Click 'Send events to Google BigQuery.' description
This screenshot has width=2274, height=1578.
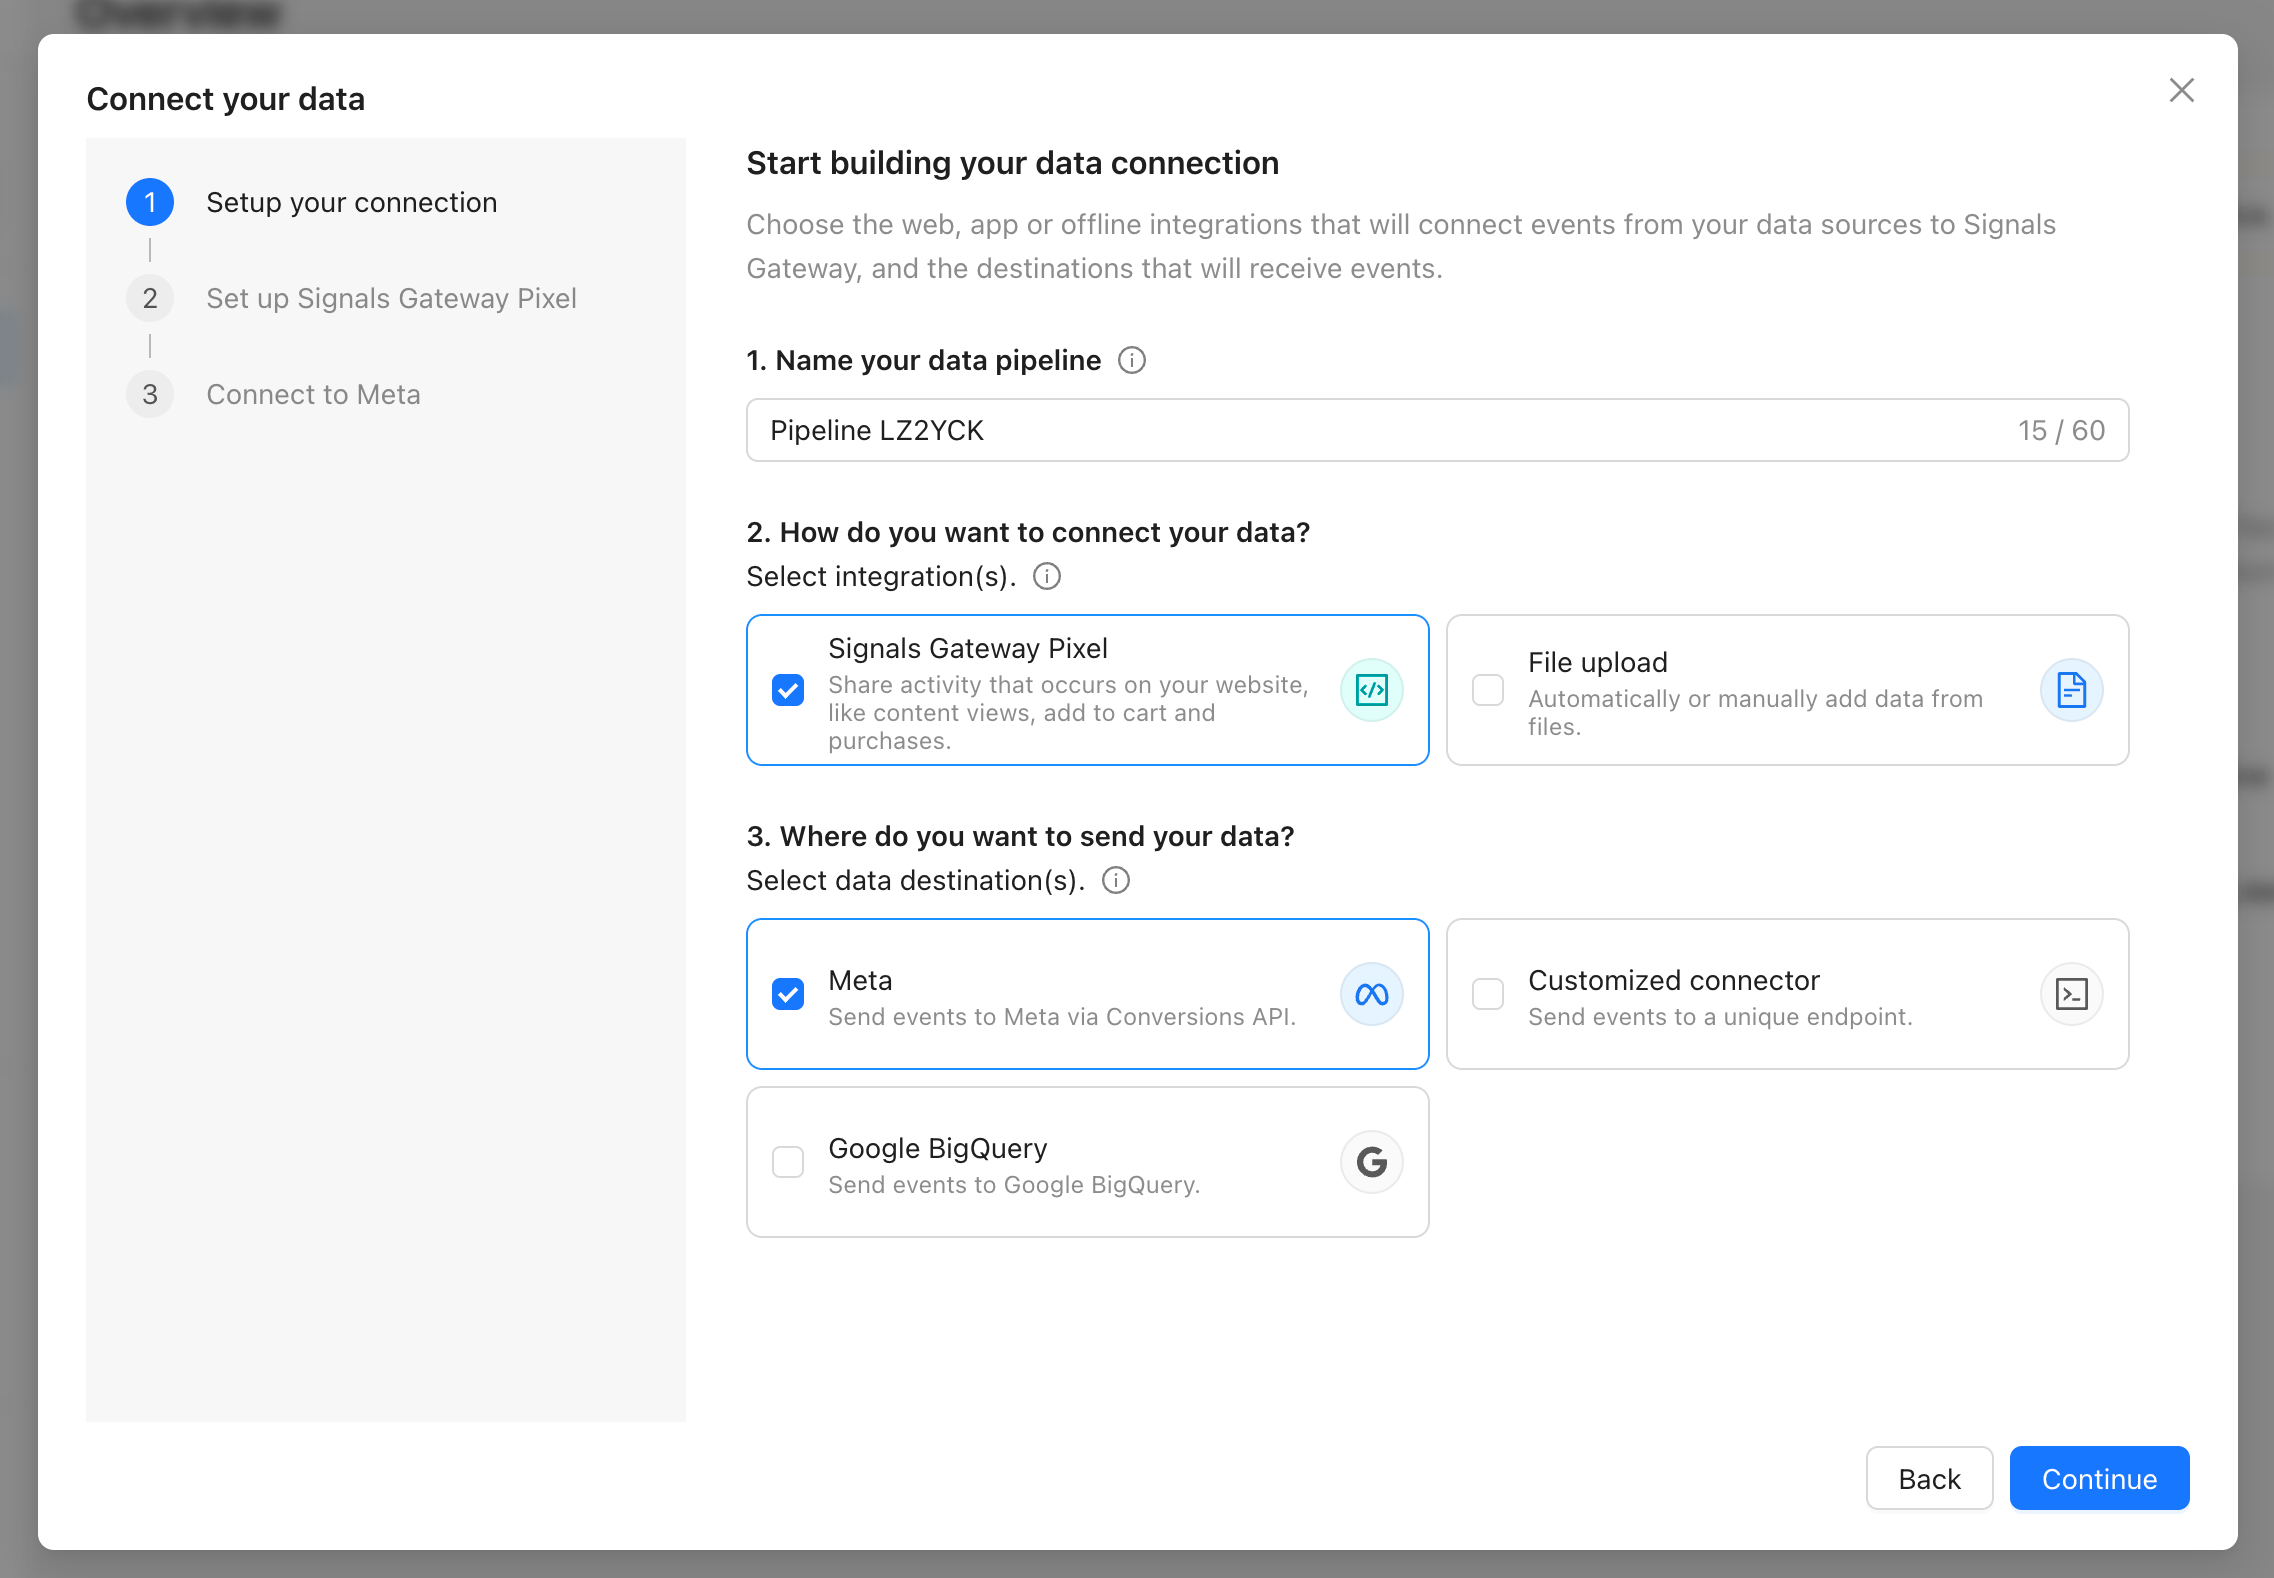[x=1014, y=1185]
